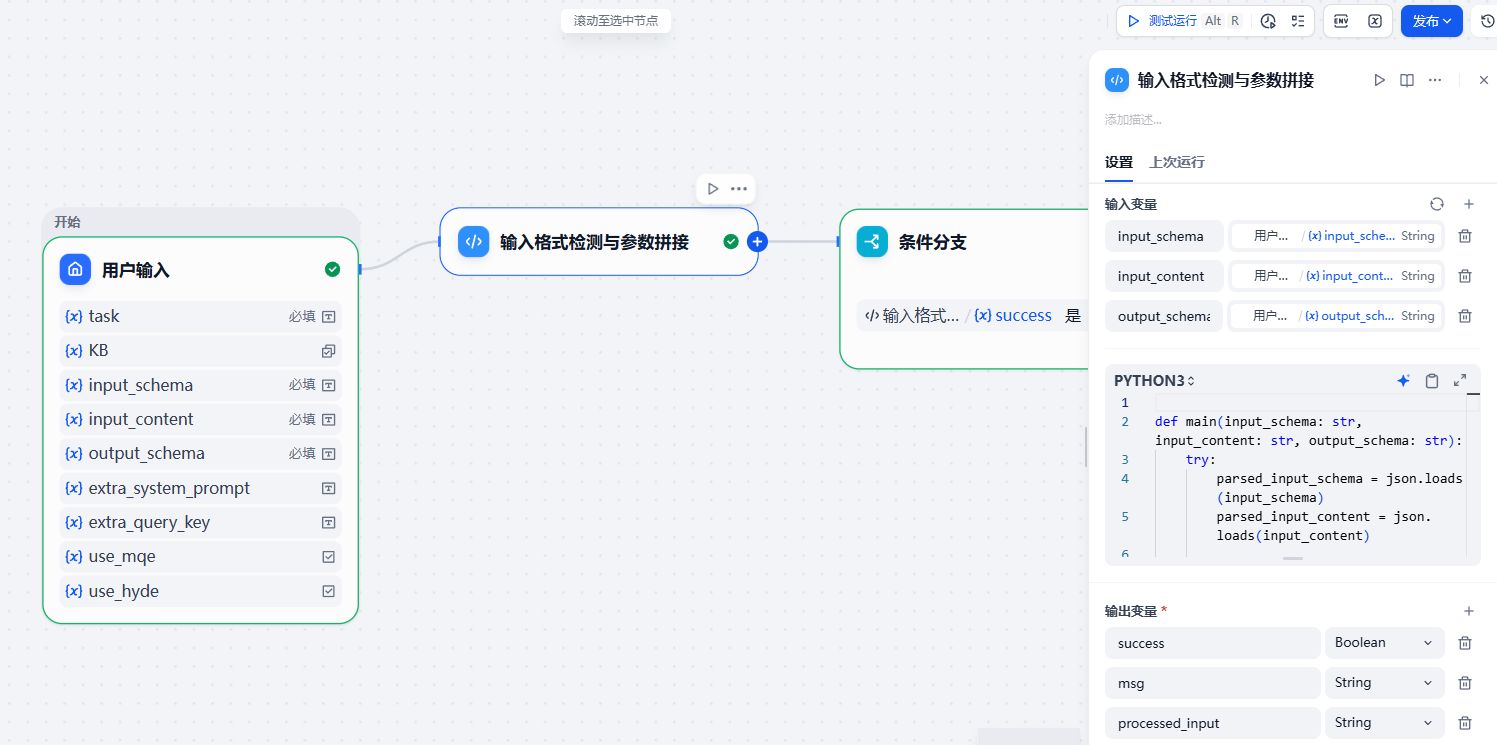The image size is (1497, 745).
Task: Expand the code editor to fullscreen
Action: [1460, 381]
